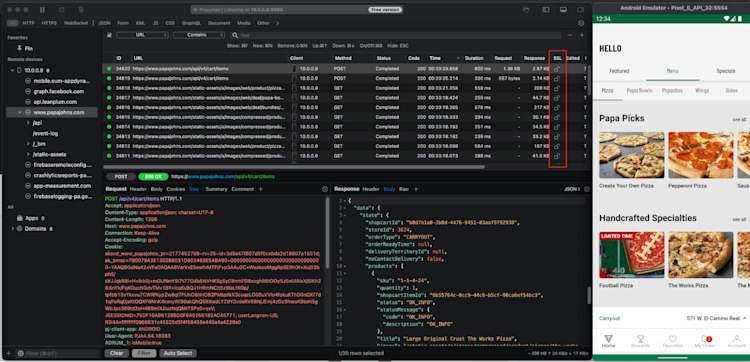Tap the Favorites heart icon in emulator
750x362 pixels.
click(x=673, y=339)
